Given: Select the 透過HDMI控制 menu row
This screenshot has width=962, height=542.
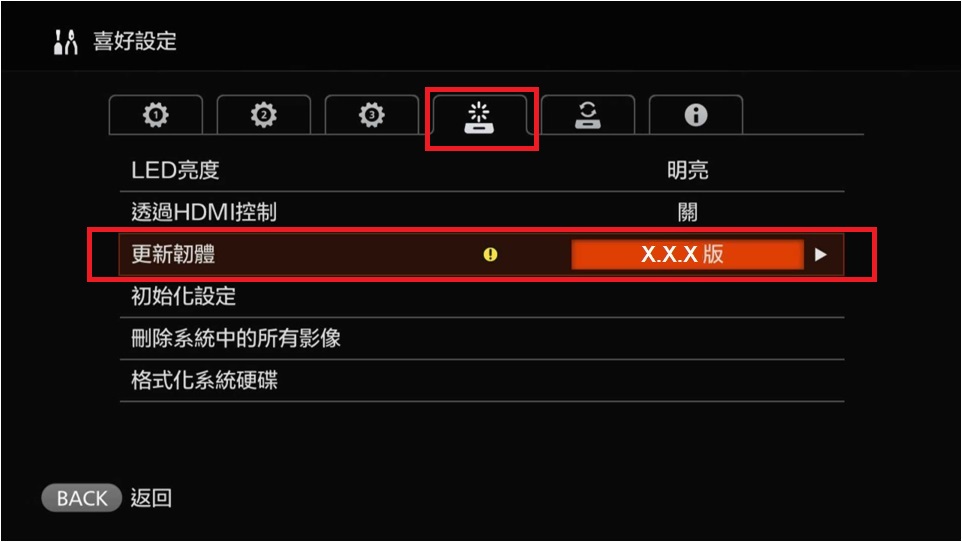Looking at the screenshot, I should pos(482,212).
